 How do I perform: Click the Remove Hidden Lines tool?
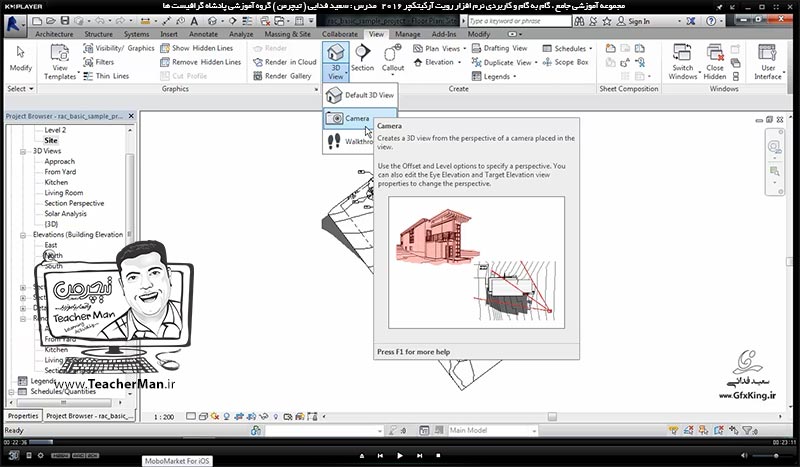(201, 62)
